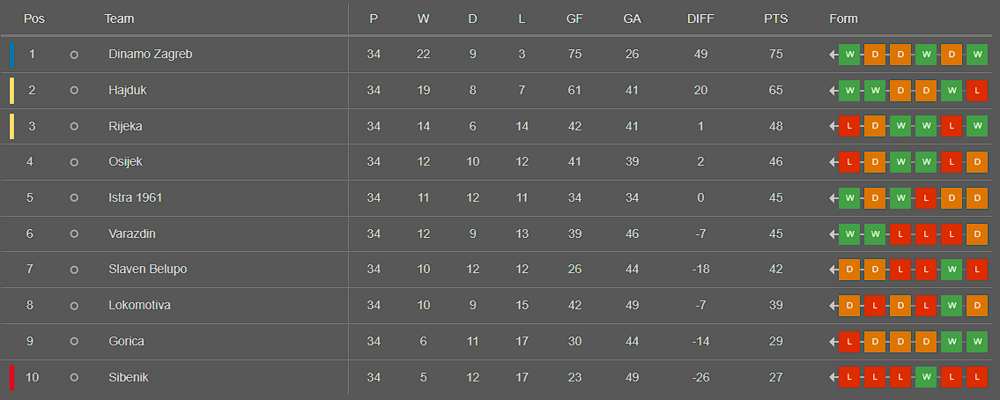Click the red relegation bar beside Sibenik
The width and height of the screenshot is (1000, 400).
(12, 378)
